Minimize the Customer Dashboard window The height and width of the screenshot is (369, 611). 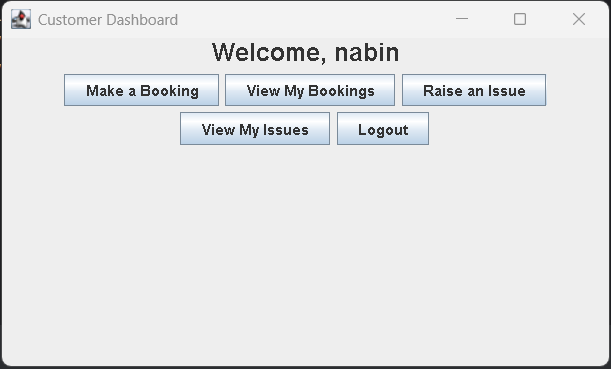click(462, 19)
